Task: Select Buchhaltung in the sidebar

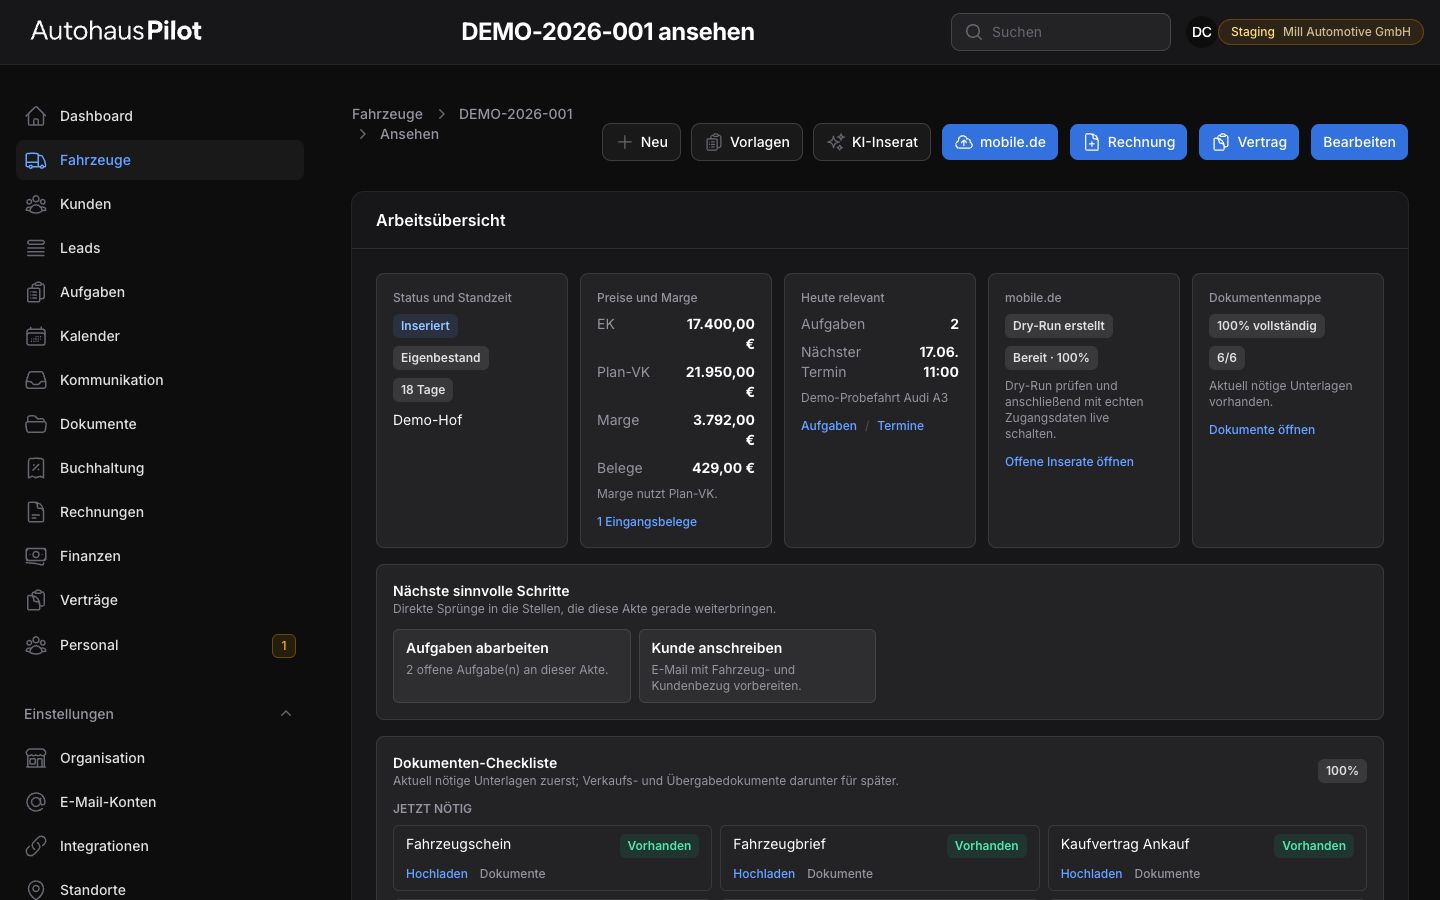Action: [160, 468]
